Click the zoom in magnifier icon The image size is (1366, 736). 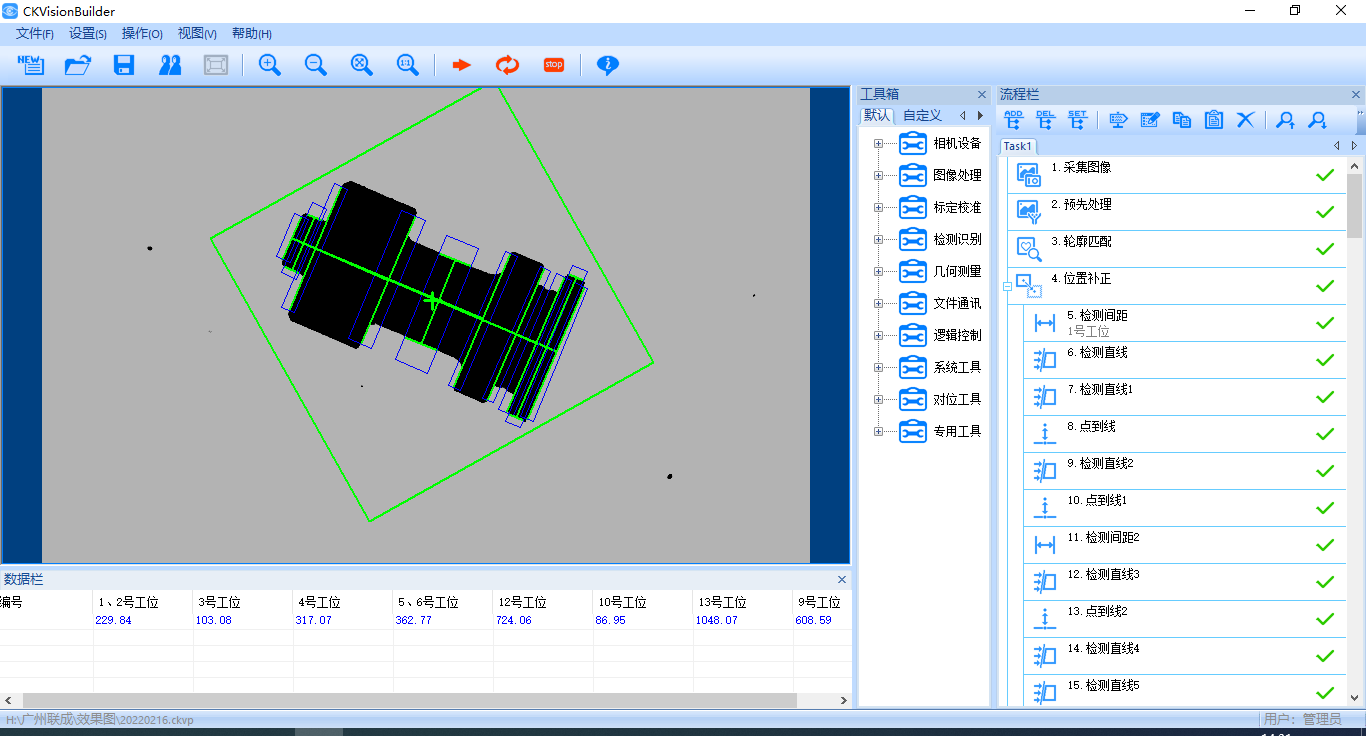pos(270,65)
